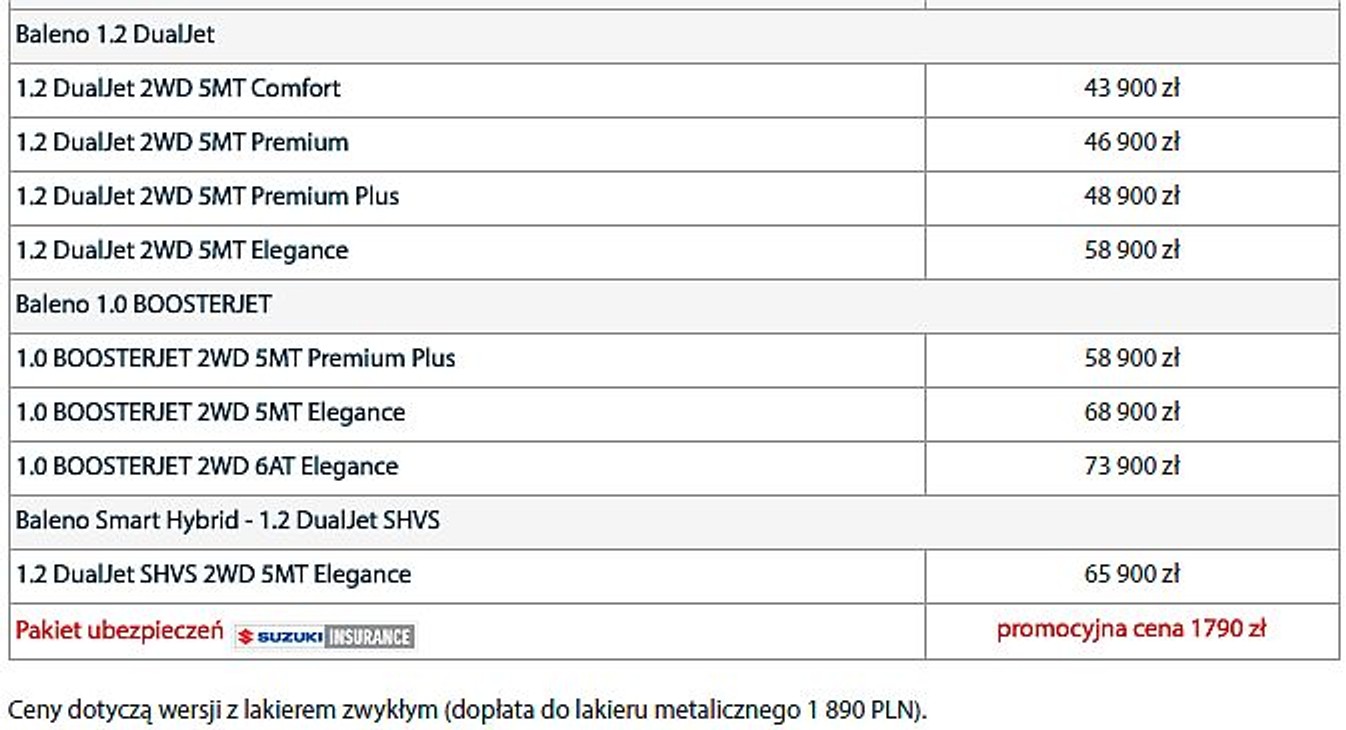1346x730 pixels.
Task: Click the 65 900 zł price cell
Action: 1132,575
